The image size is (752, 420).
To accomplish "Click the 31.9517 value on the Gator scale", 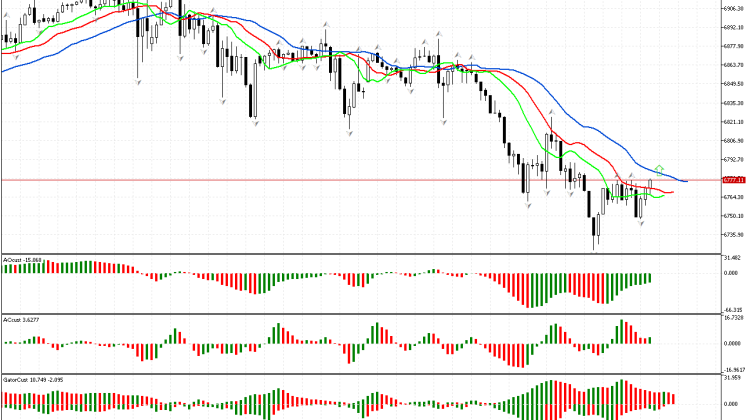I will (x=735, y=378).
